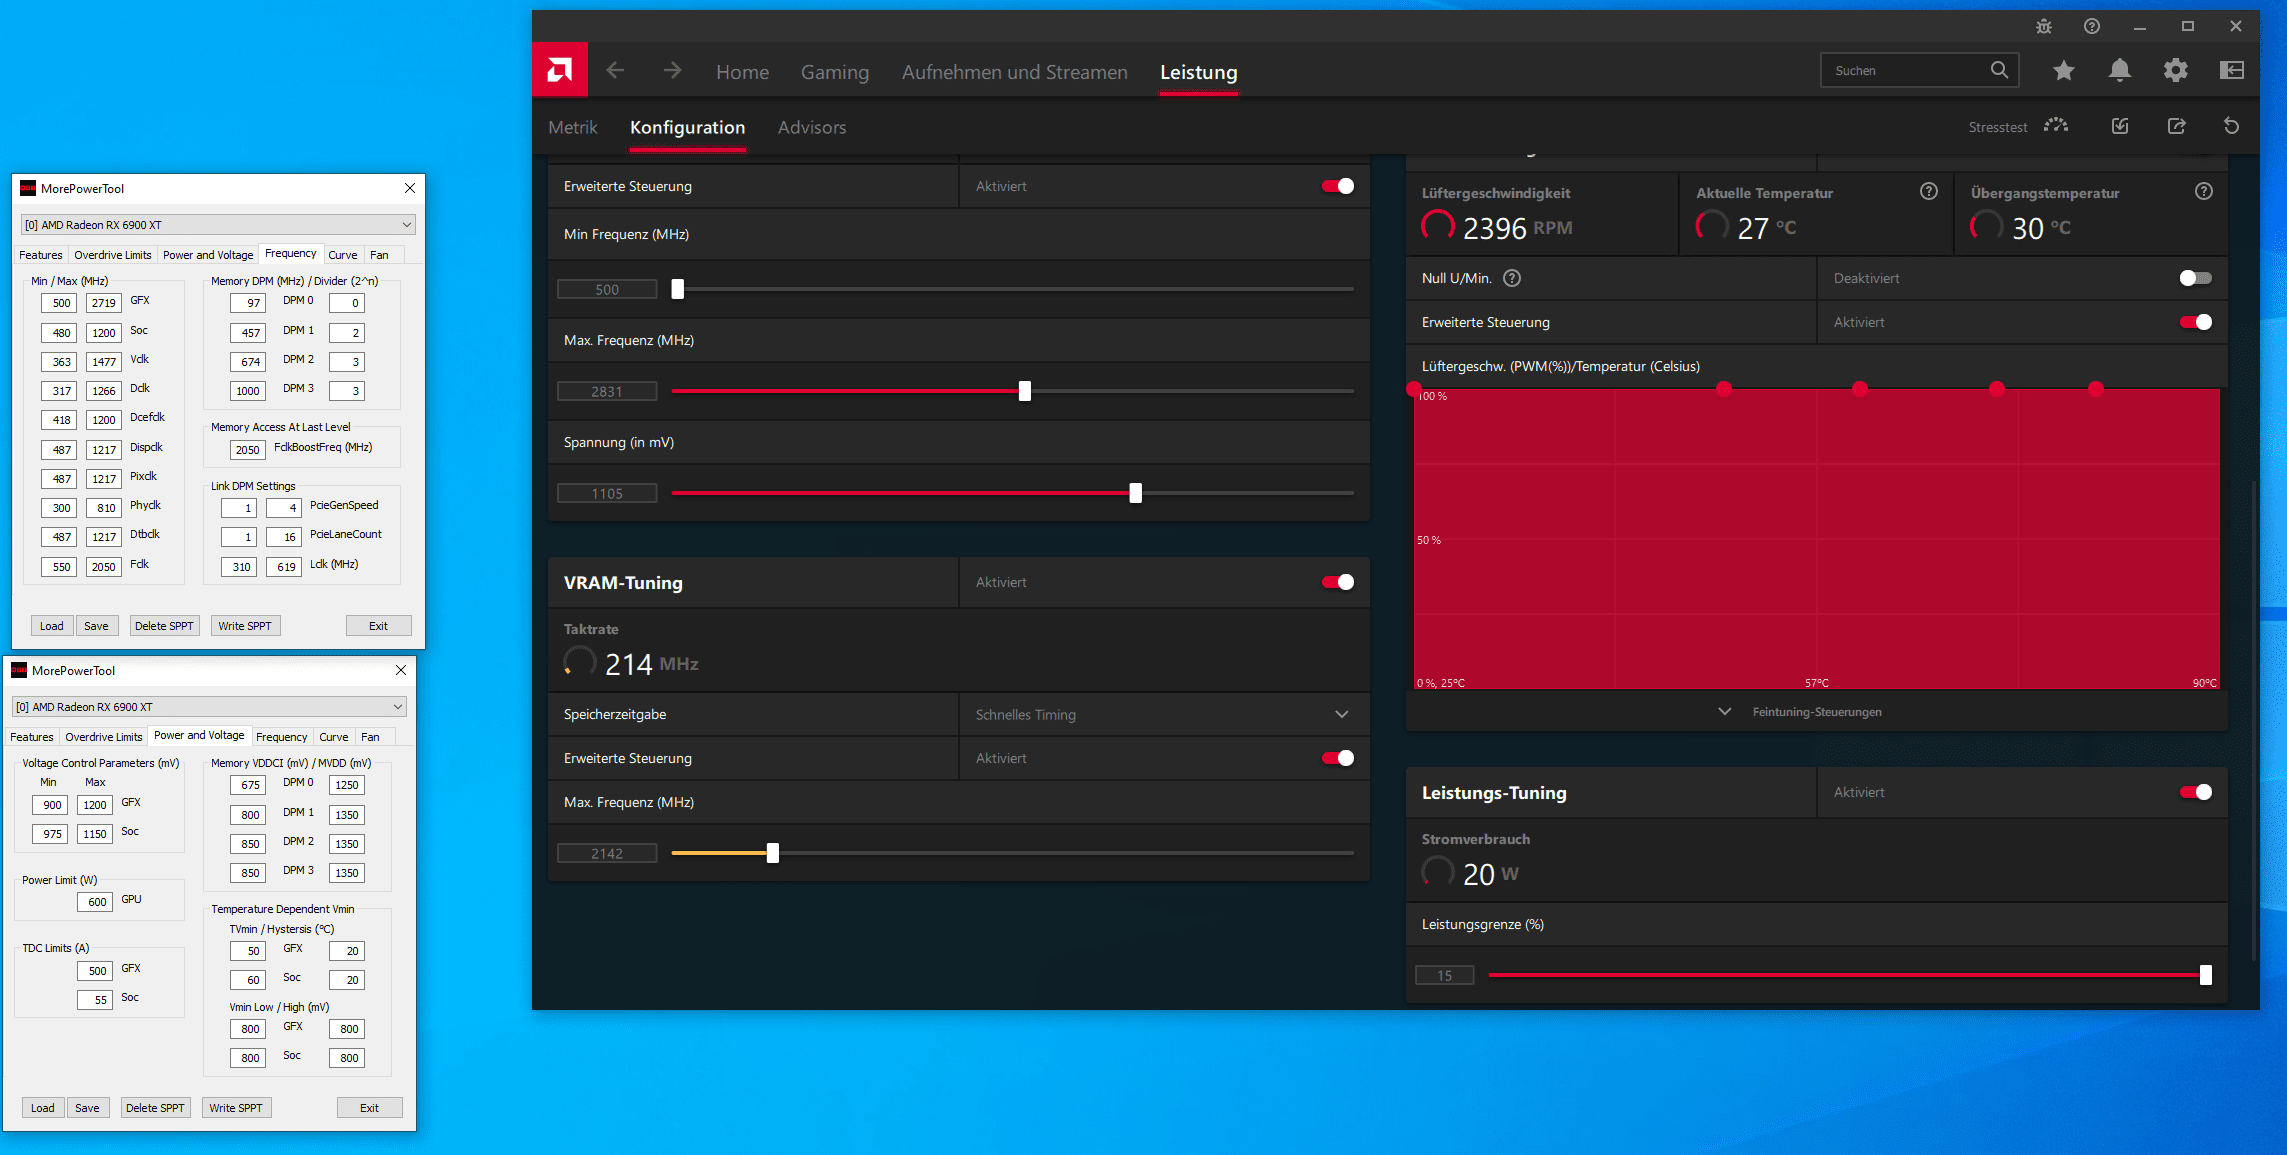
Task: Click the AMD logo home icon
Action: click(559, 70)
